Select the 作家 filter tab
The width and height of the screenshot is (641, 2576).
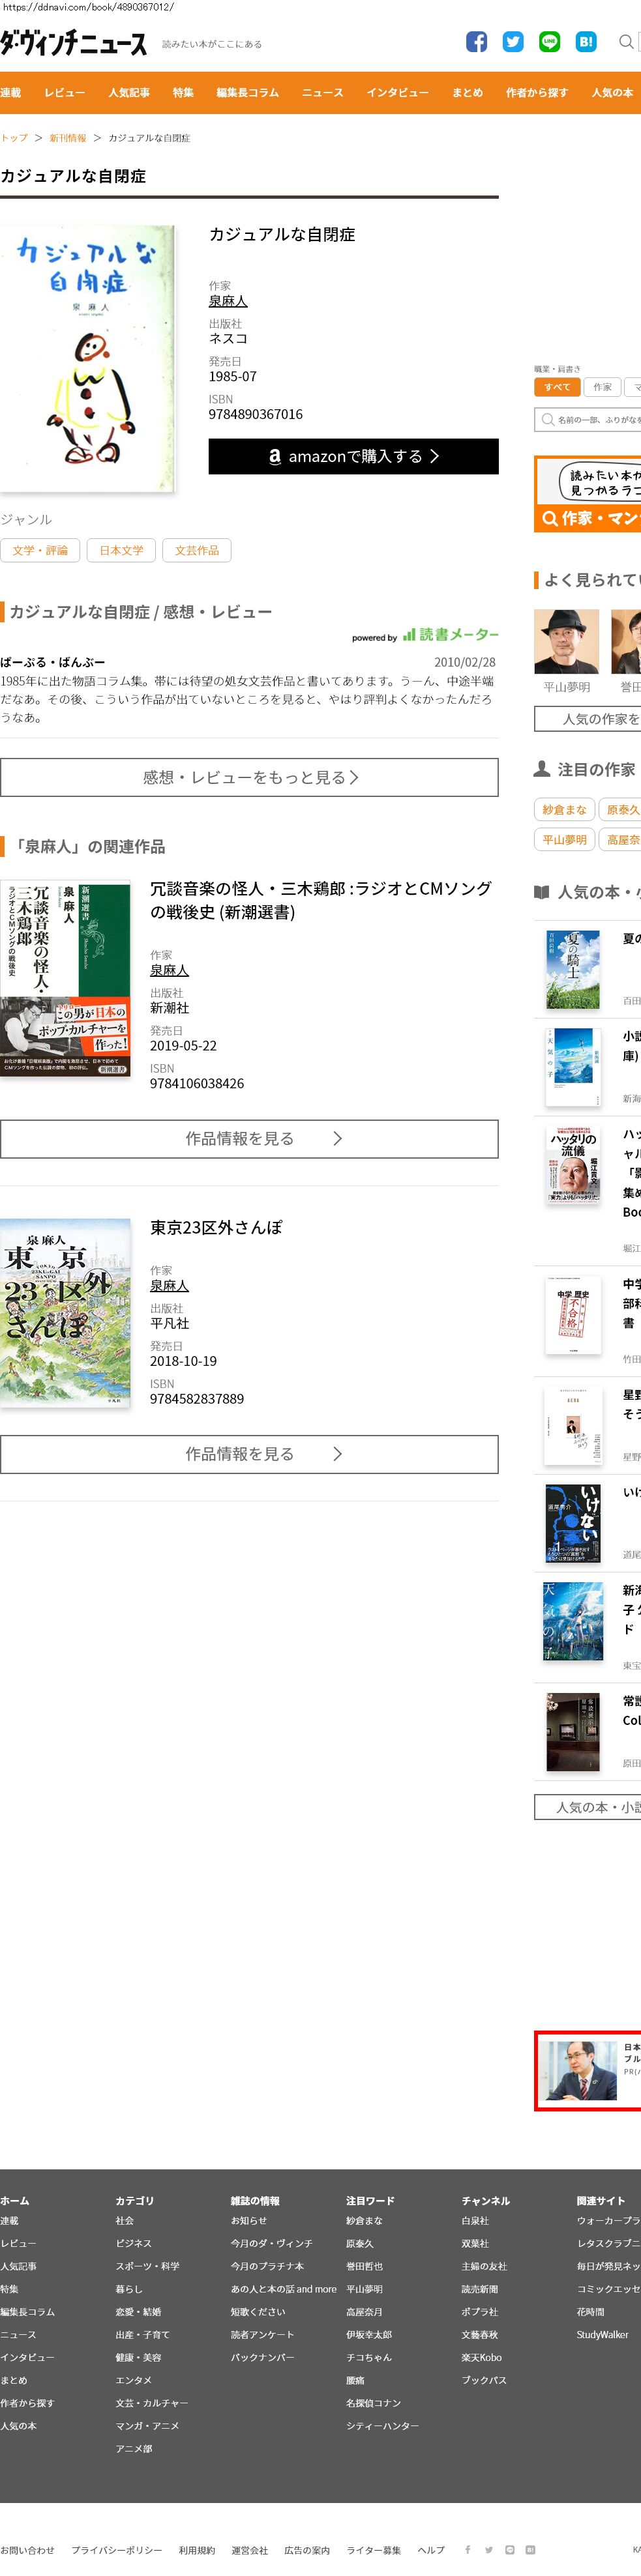tap(602, 387)
